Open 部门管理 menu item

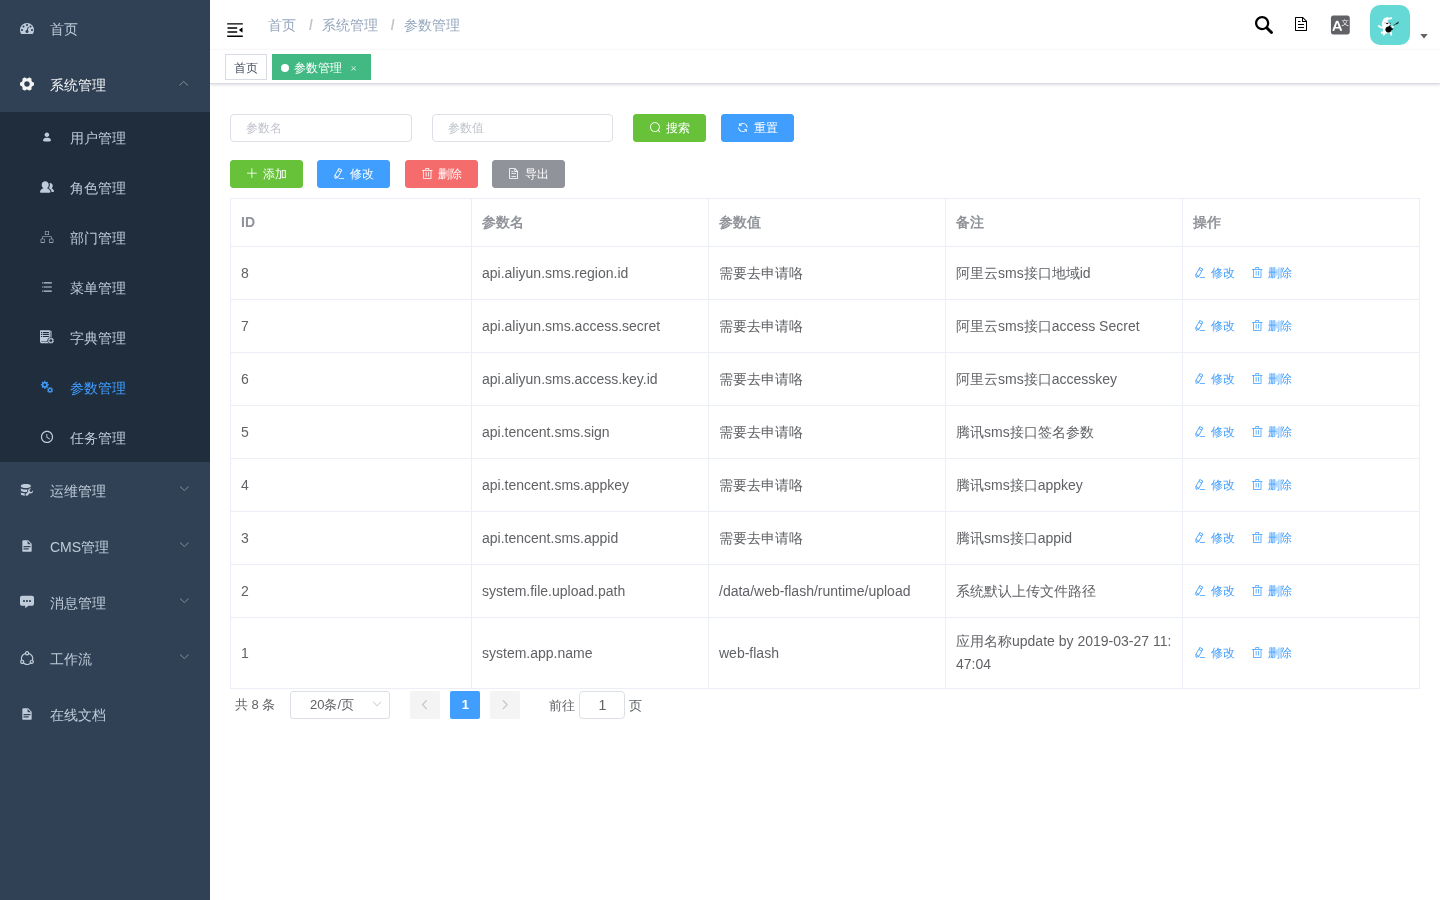point(105,238)
